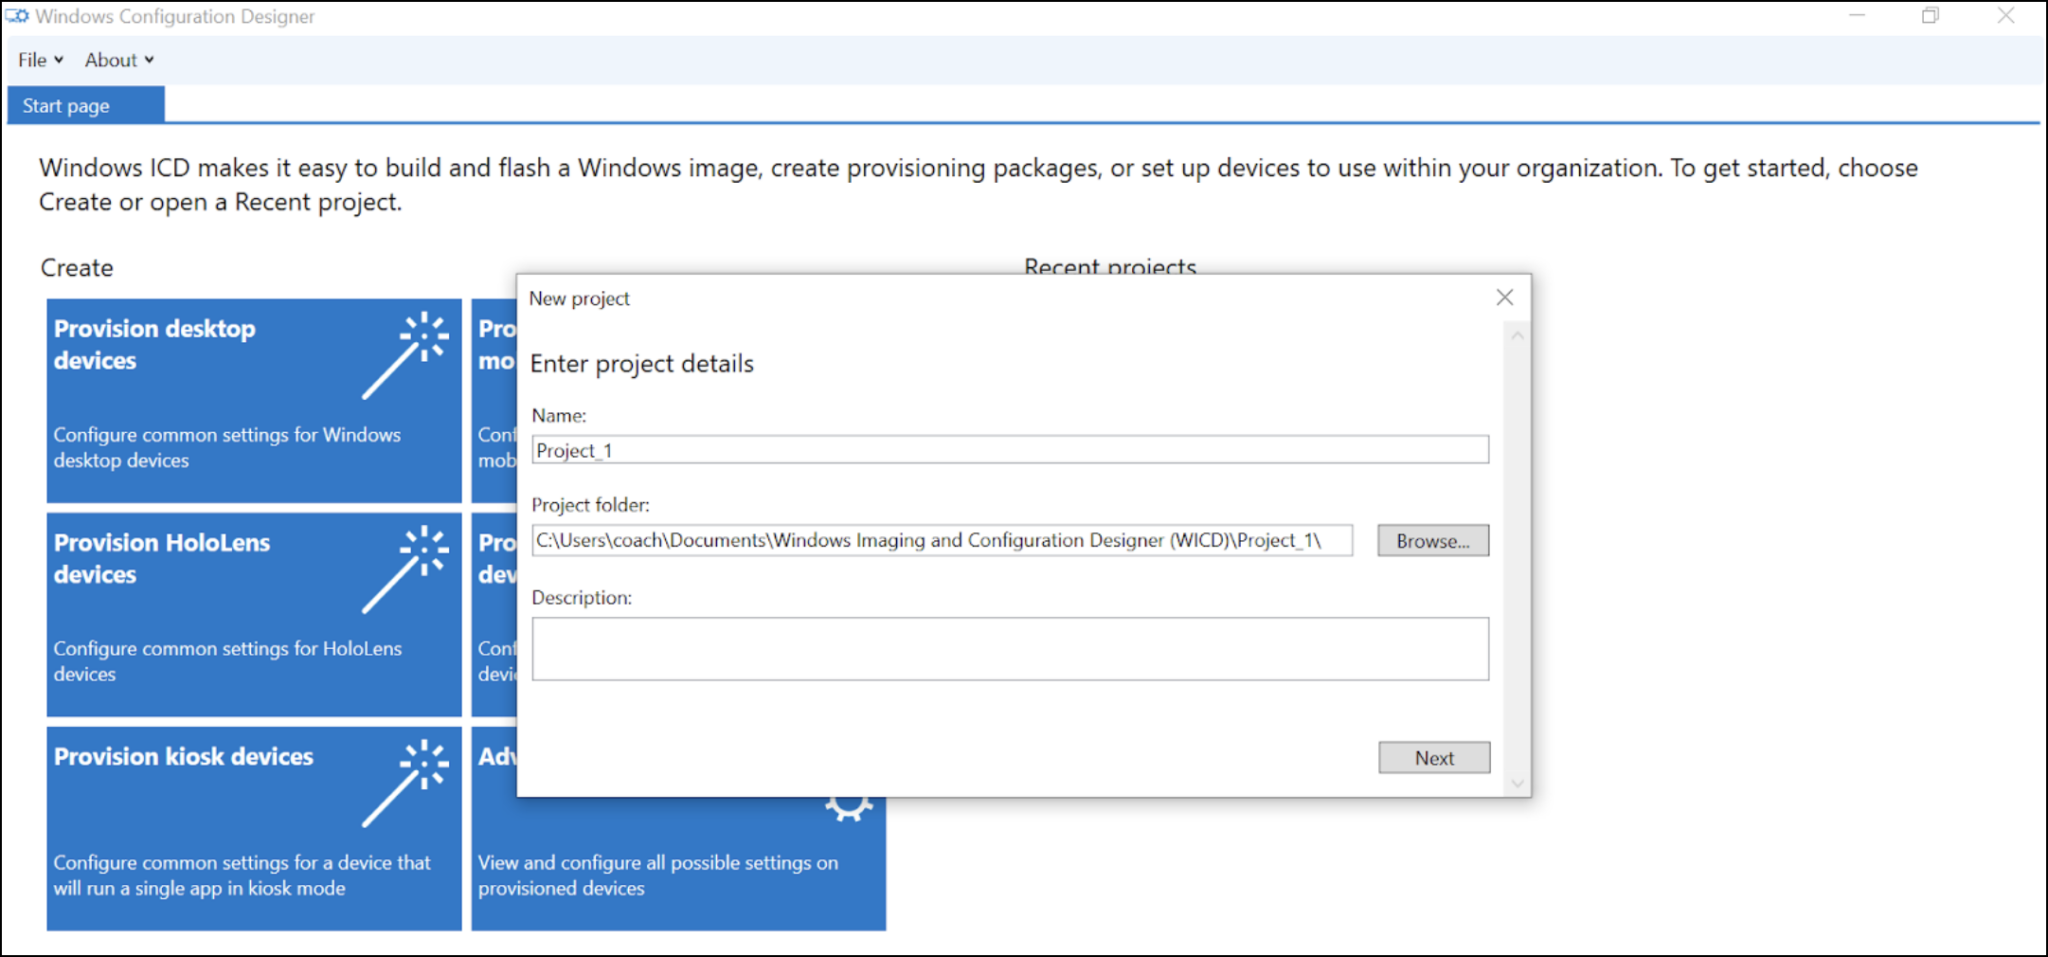
Task: Click the 'Create' section heading
Action: click(77, 268)
